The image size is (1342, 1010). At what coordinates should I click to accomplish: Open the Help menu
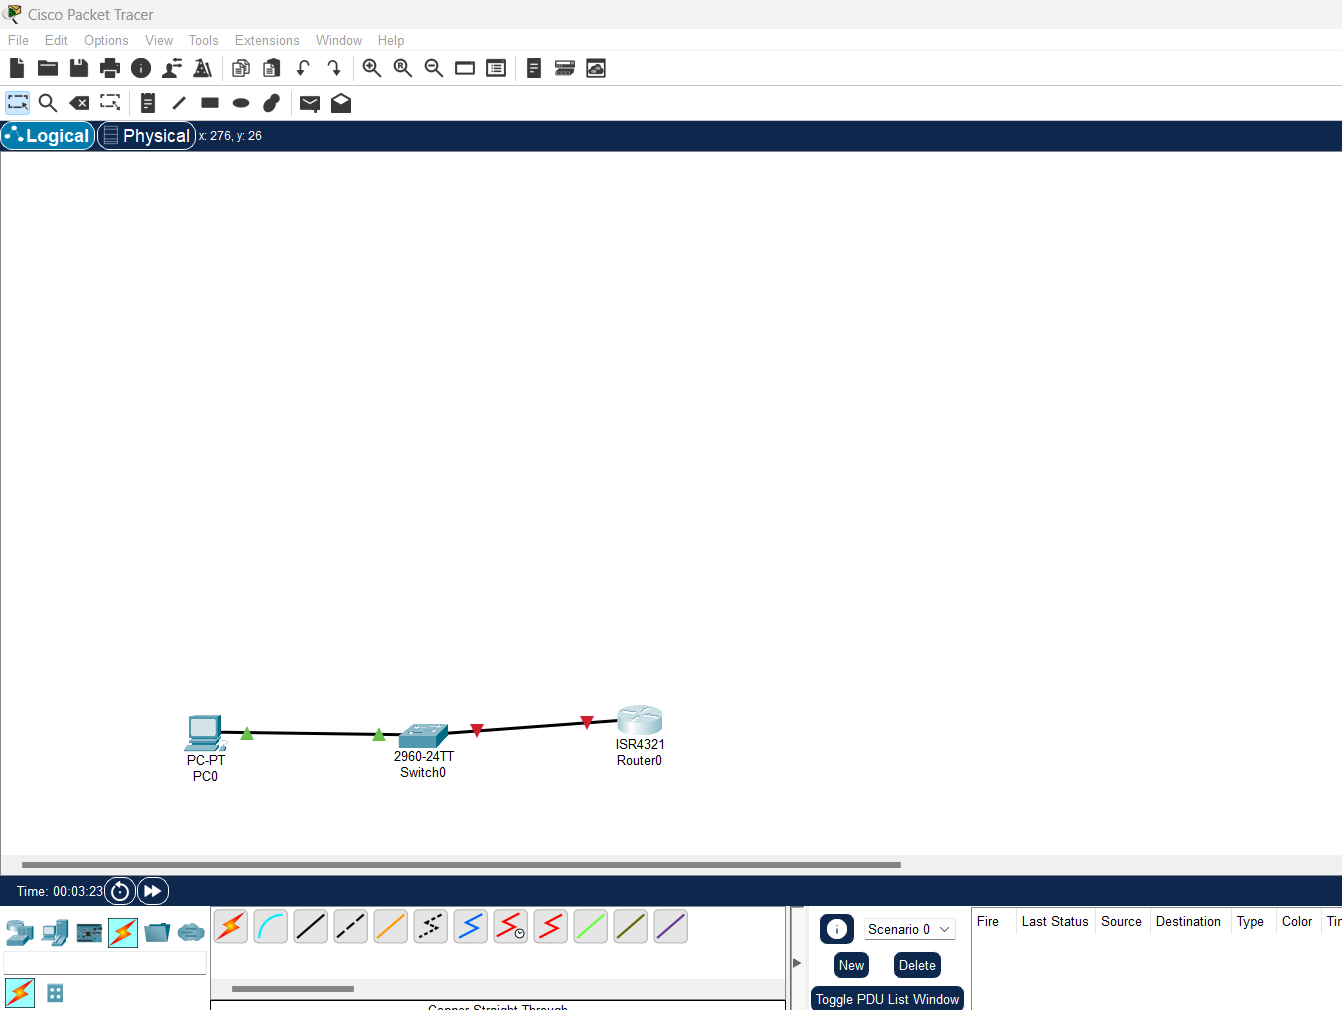[x=391, y=40]
